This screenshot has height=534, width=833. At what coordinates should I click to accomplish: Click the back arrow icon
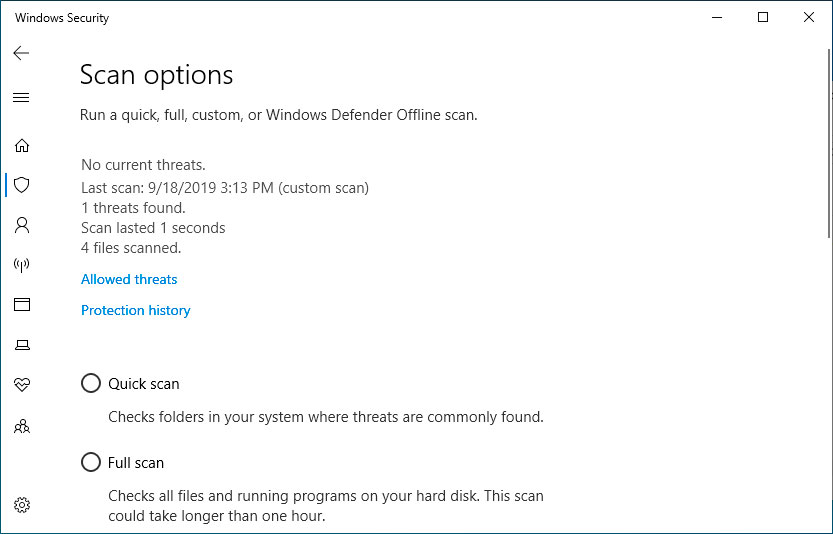coord(21,54)
